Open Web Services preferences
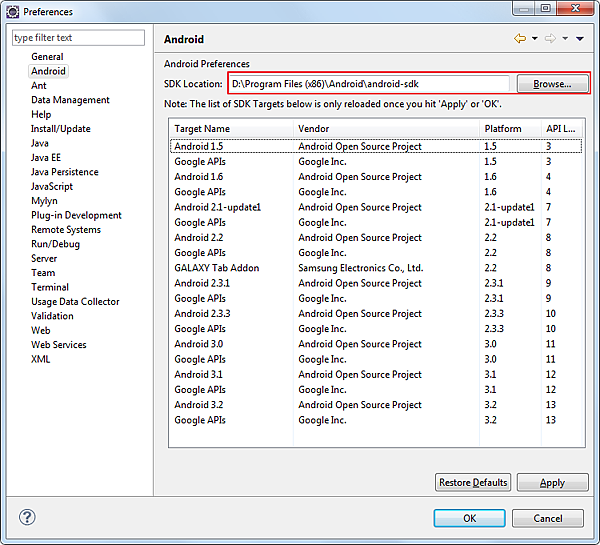 point(59,345)
